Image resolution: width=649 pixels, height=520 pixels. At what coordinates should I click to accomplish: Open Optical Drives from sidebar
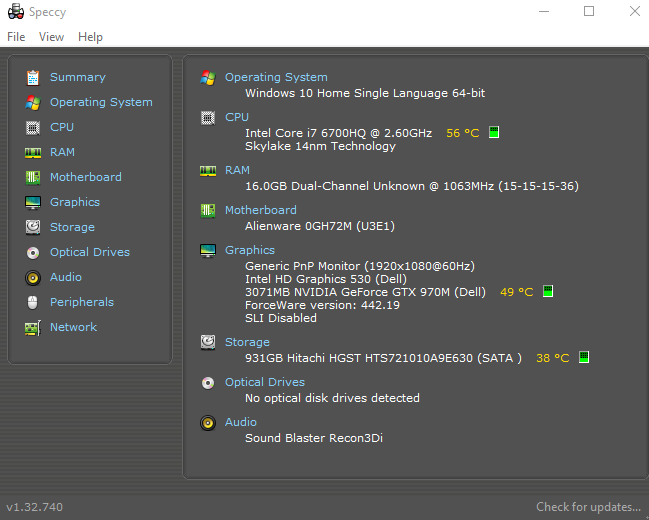point(90,252)
